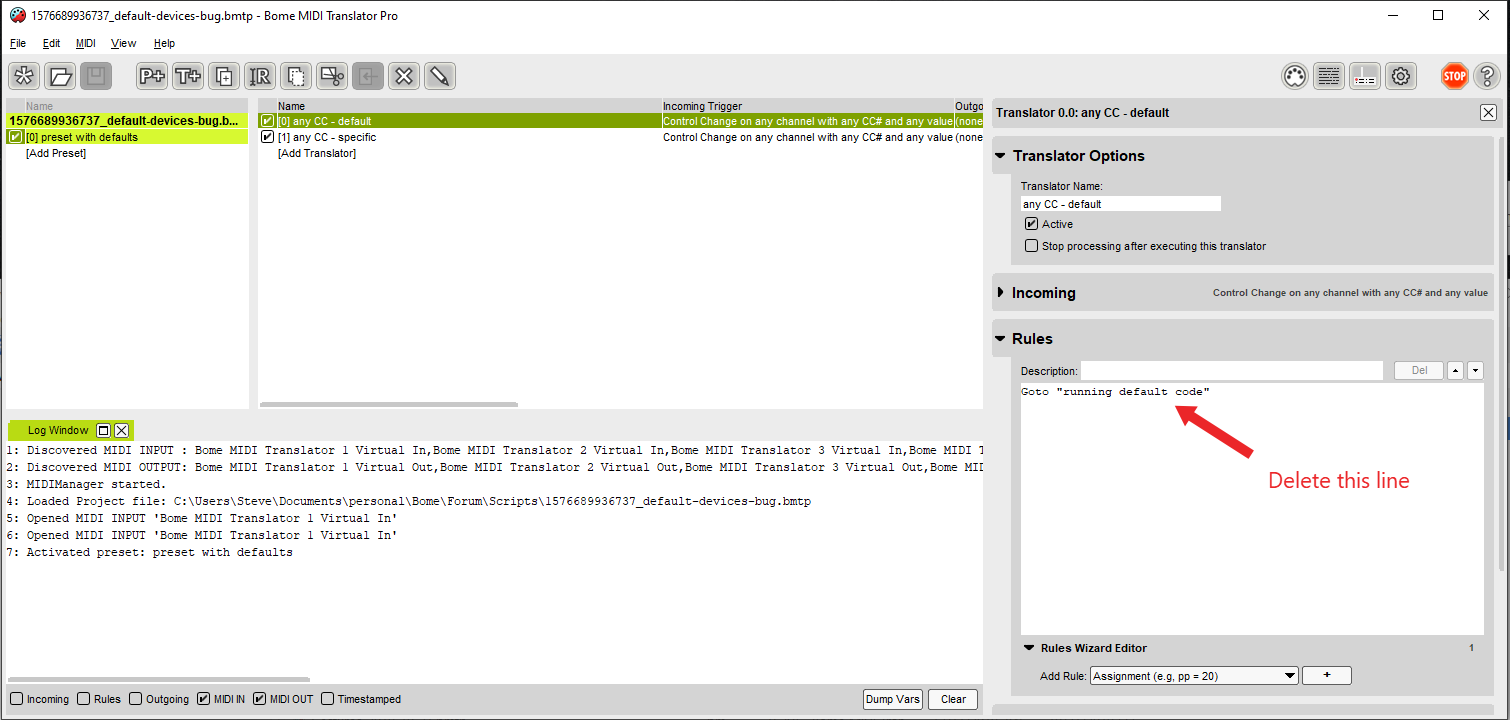Click the greyed Save project icon

click(x=96, y=75)
